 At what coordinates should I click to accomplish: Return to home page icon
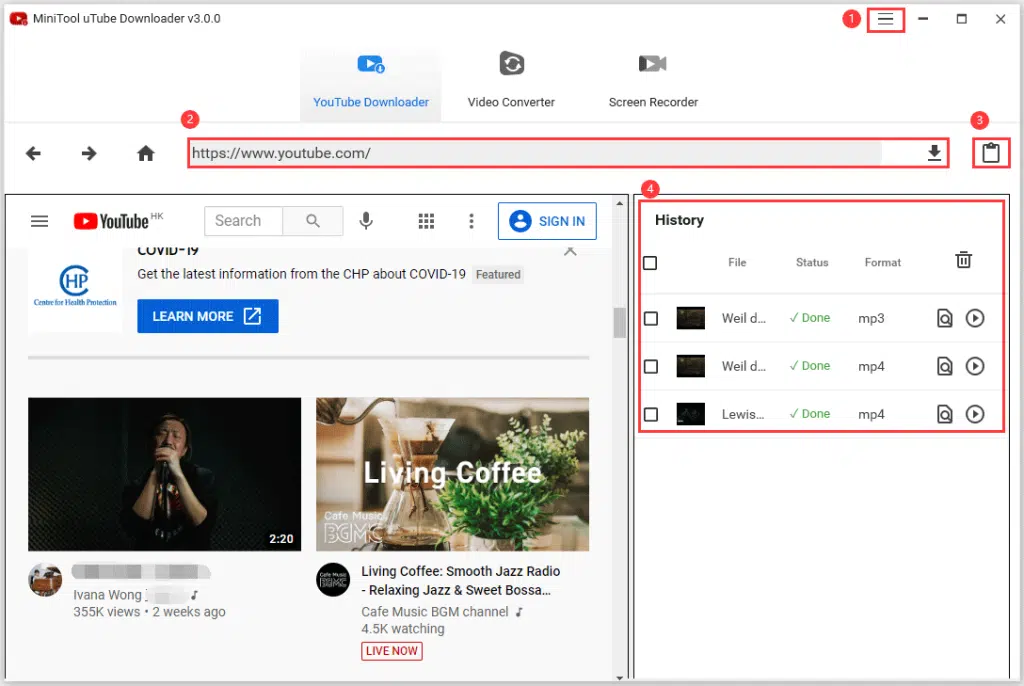coord(146,153)
